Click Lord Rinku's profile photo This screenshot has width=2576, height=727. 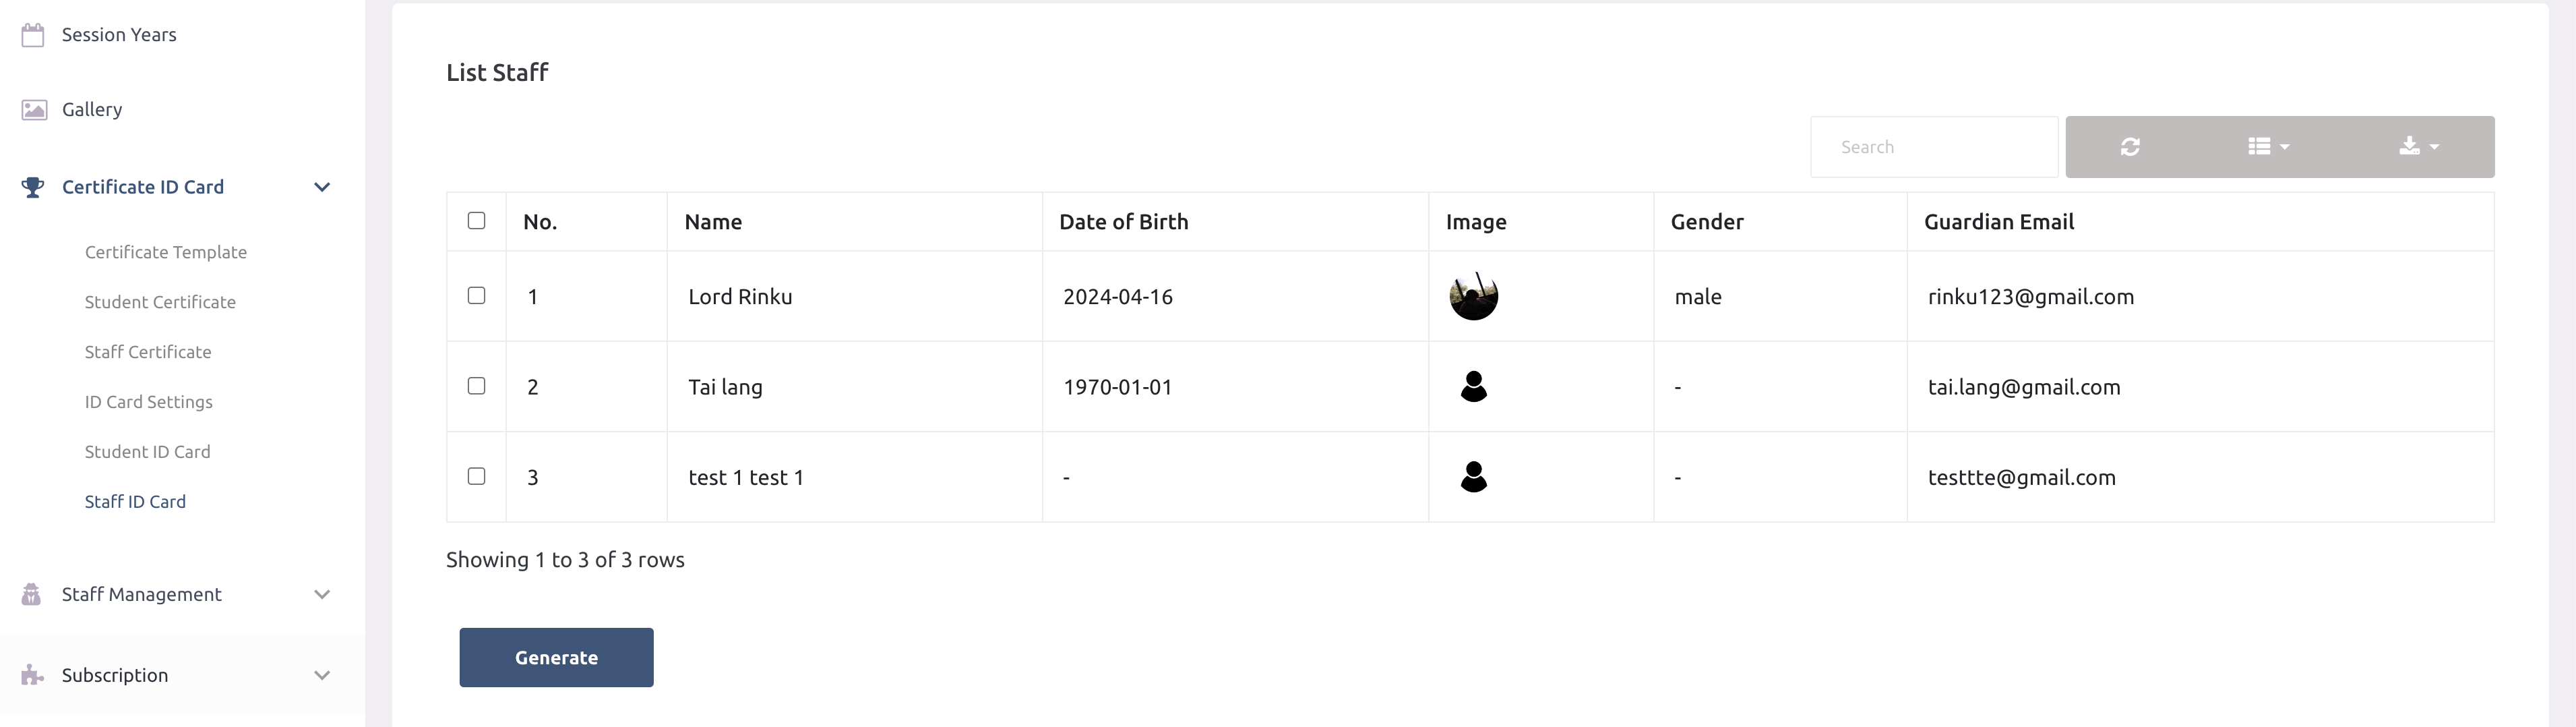click(x=1473, y=296)
